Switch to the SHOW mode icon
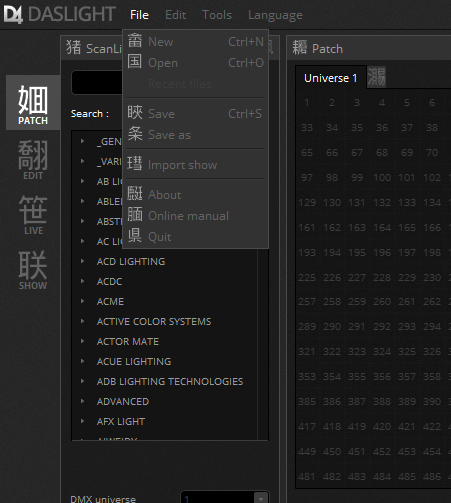 tap(33, 269)
